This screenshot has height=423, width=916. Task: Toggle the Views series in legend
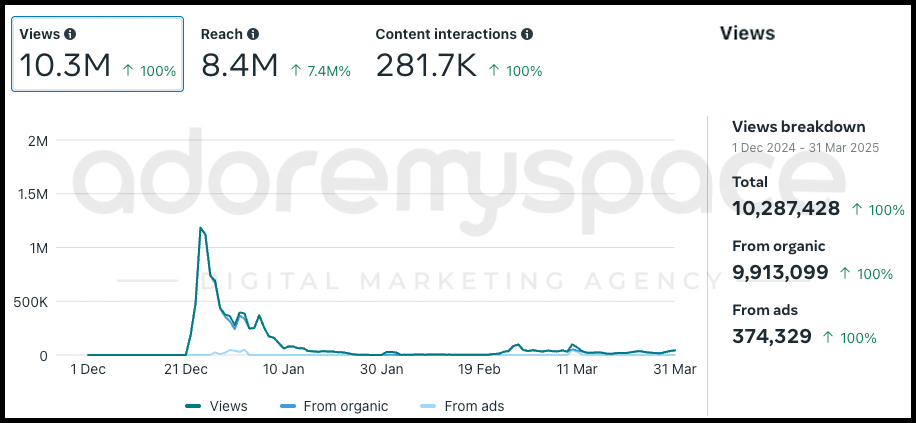point(216,406)
